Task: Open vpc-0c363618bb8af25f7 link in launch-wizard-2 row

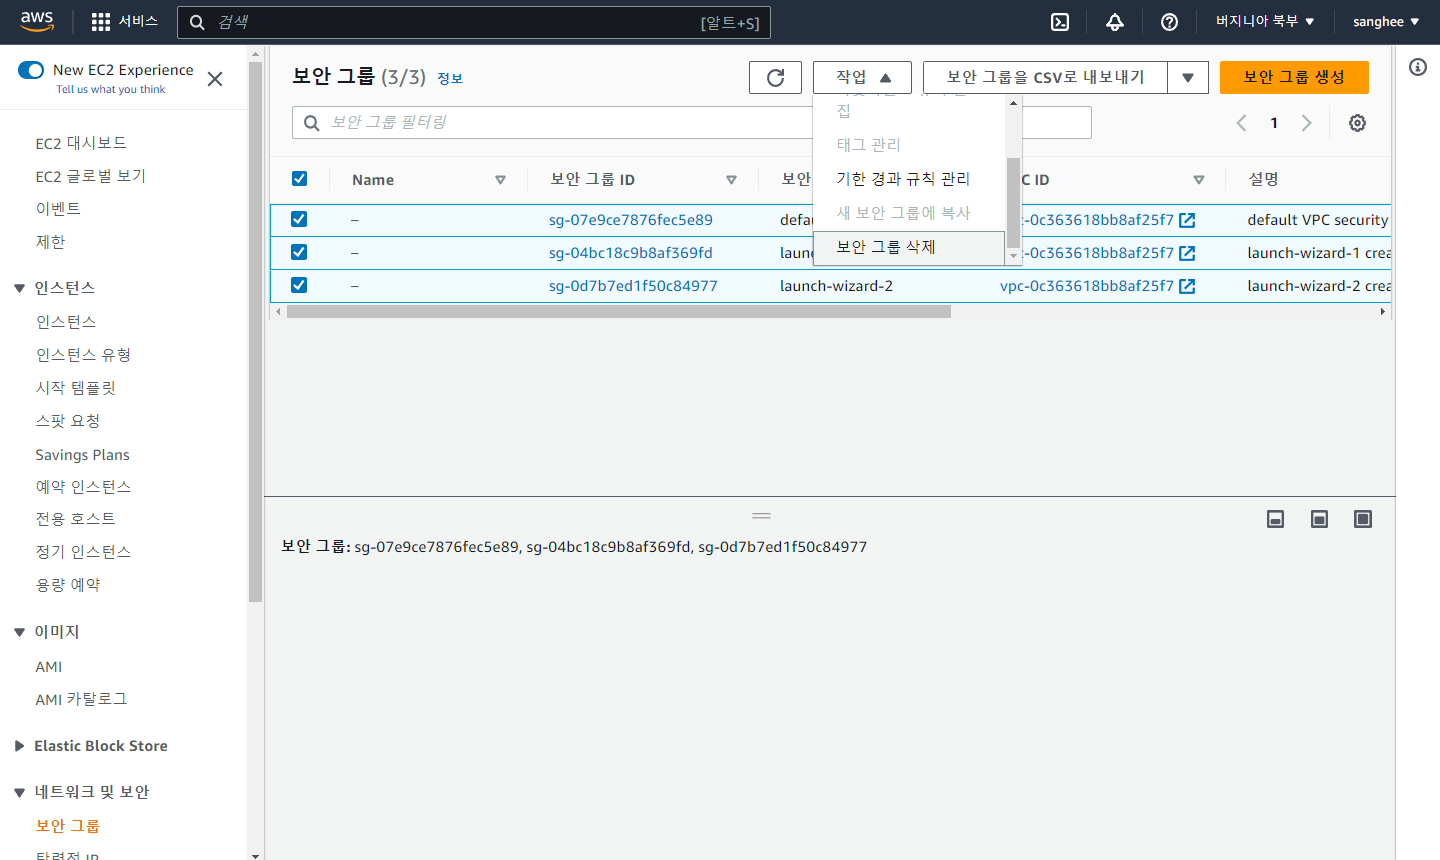Action: pos(1087,286)
